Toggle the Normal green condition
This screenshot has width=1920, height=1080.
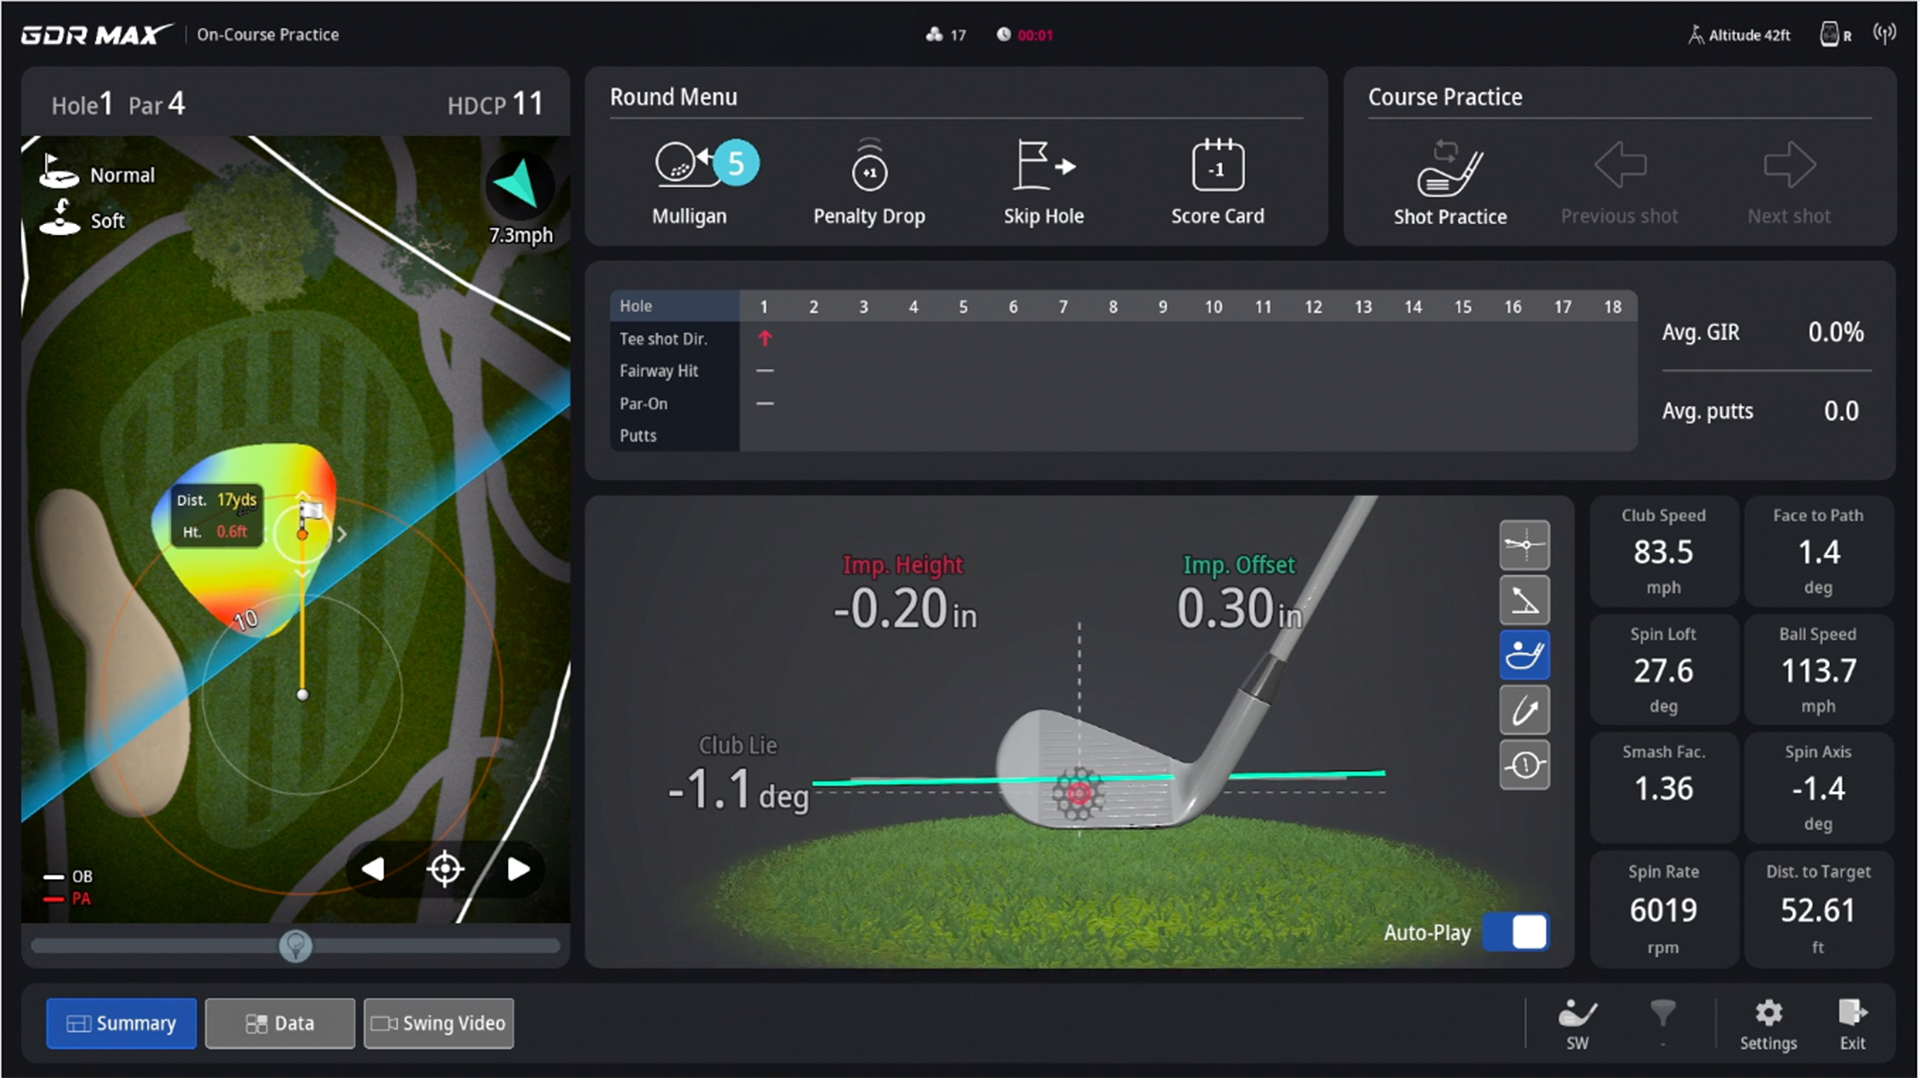[97, 173]
